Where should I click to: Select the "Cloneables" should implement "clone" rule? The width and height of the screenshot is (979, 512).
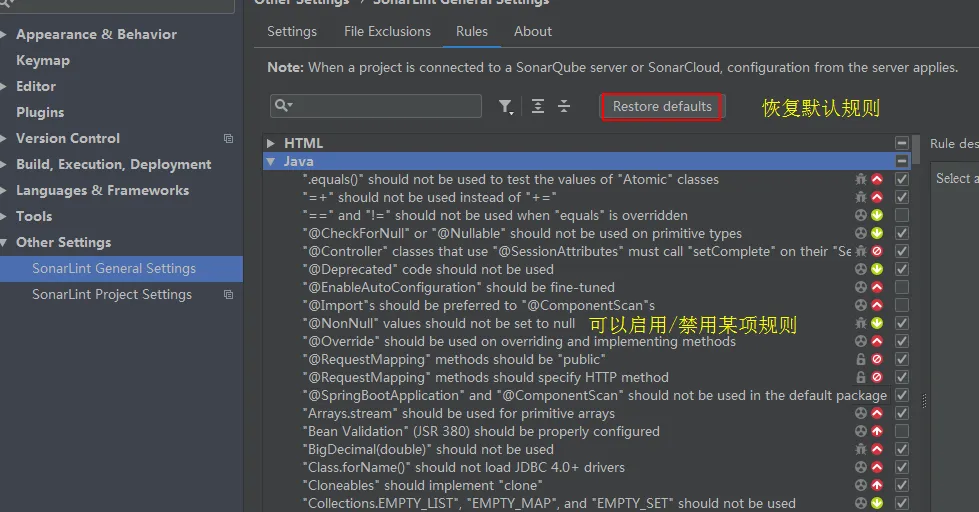click(423, 486)
